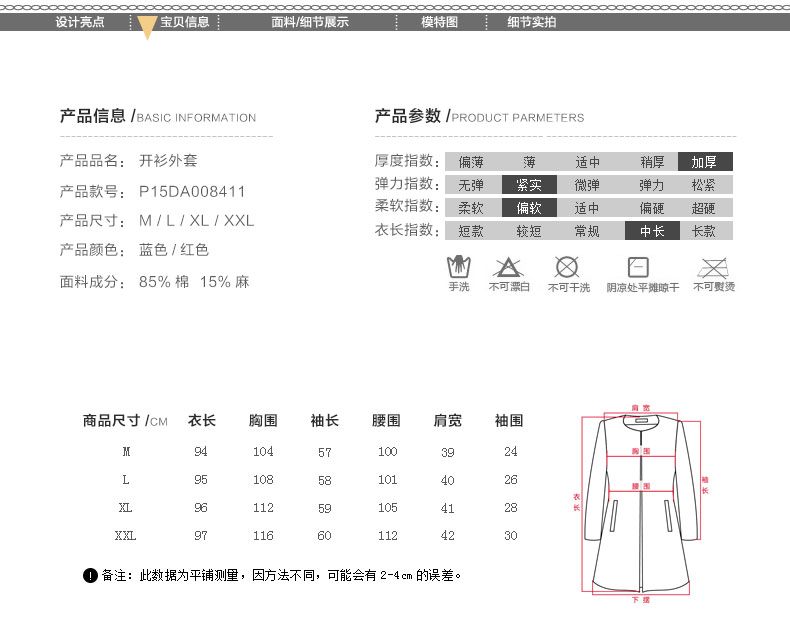Click the coat measurement diagram
Viewport: 790px width, 635px height.
[x=640, y=503]
